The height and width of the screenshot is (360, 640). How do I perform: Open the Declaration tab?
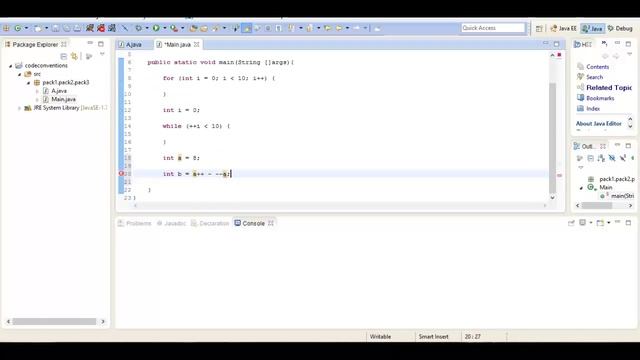coord(210,223)
